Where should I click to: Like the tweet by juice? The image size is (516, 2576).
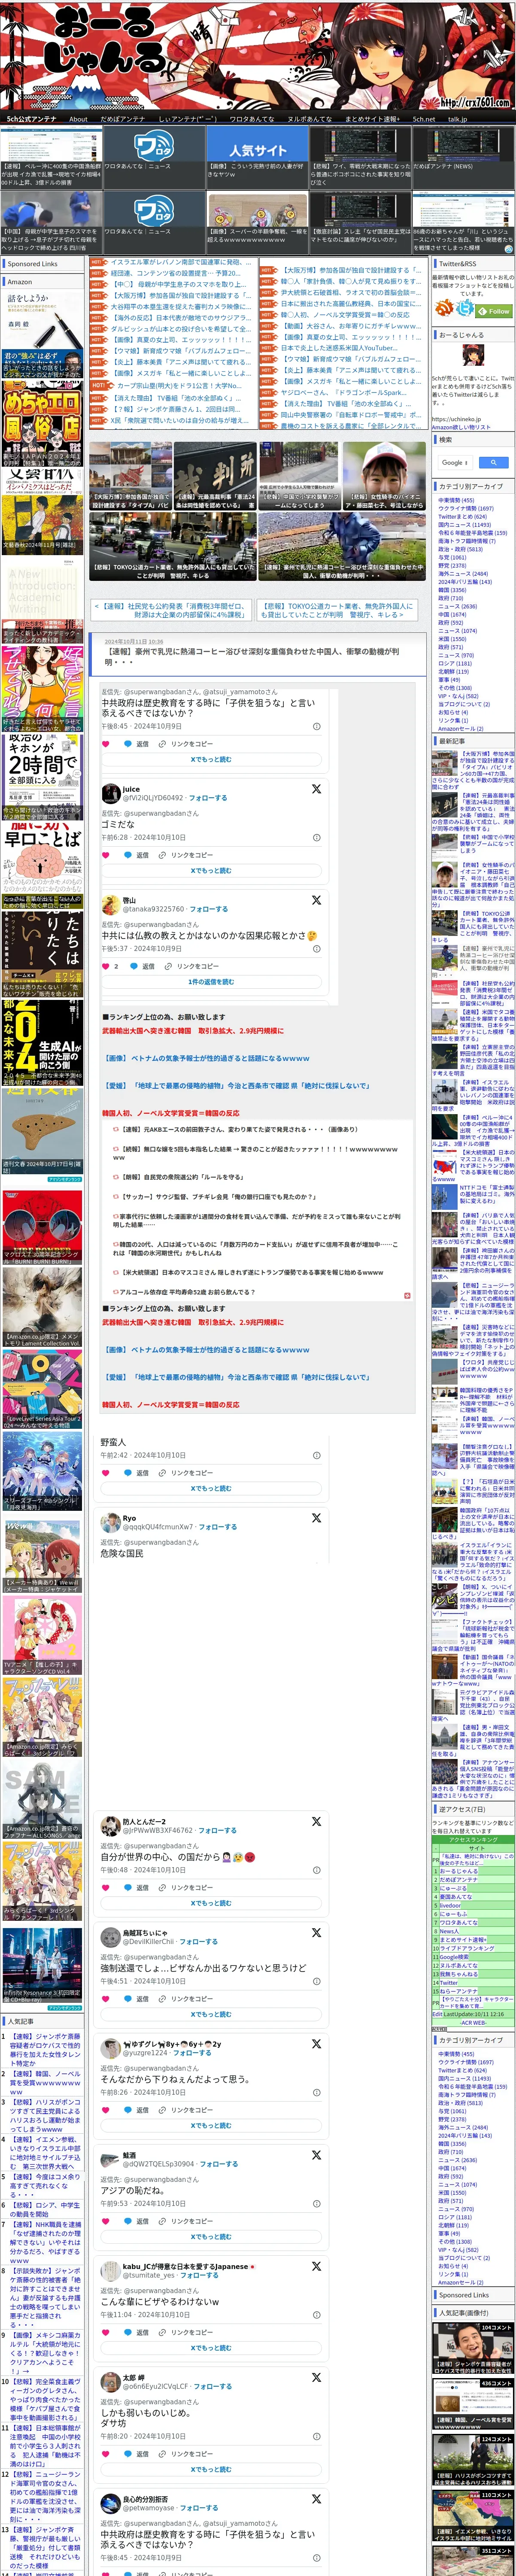[x=106, y=855]
